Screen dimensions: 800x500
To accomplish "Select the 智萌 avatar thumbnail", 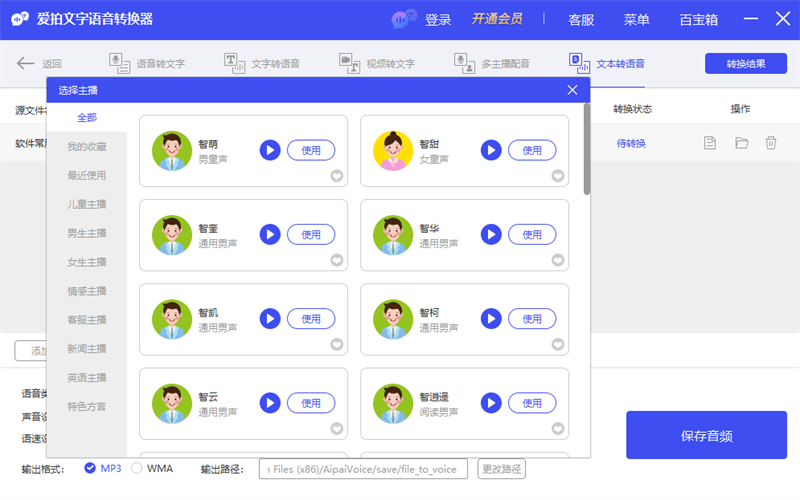I will [172, 151].
